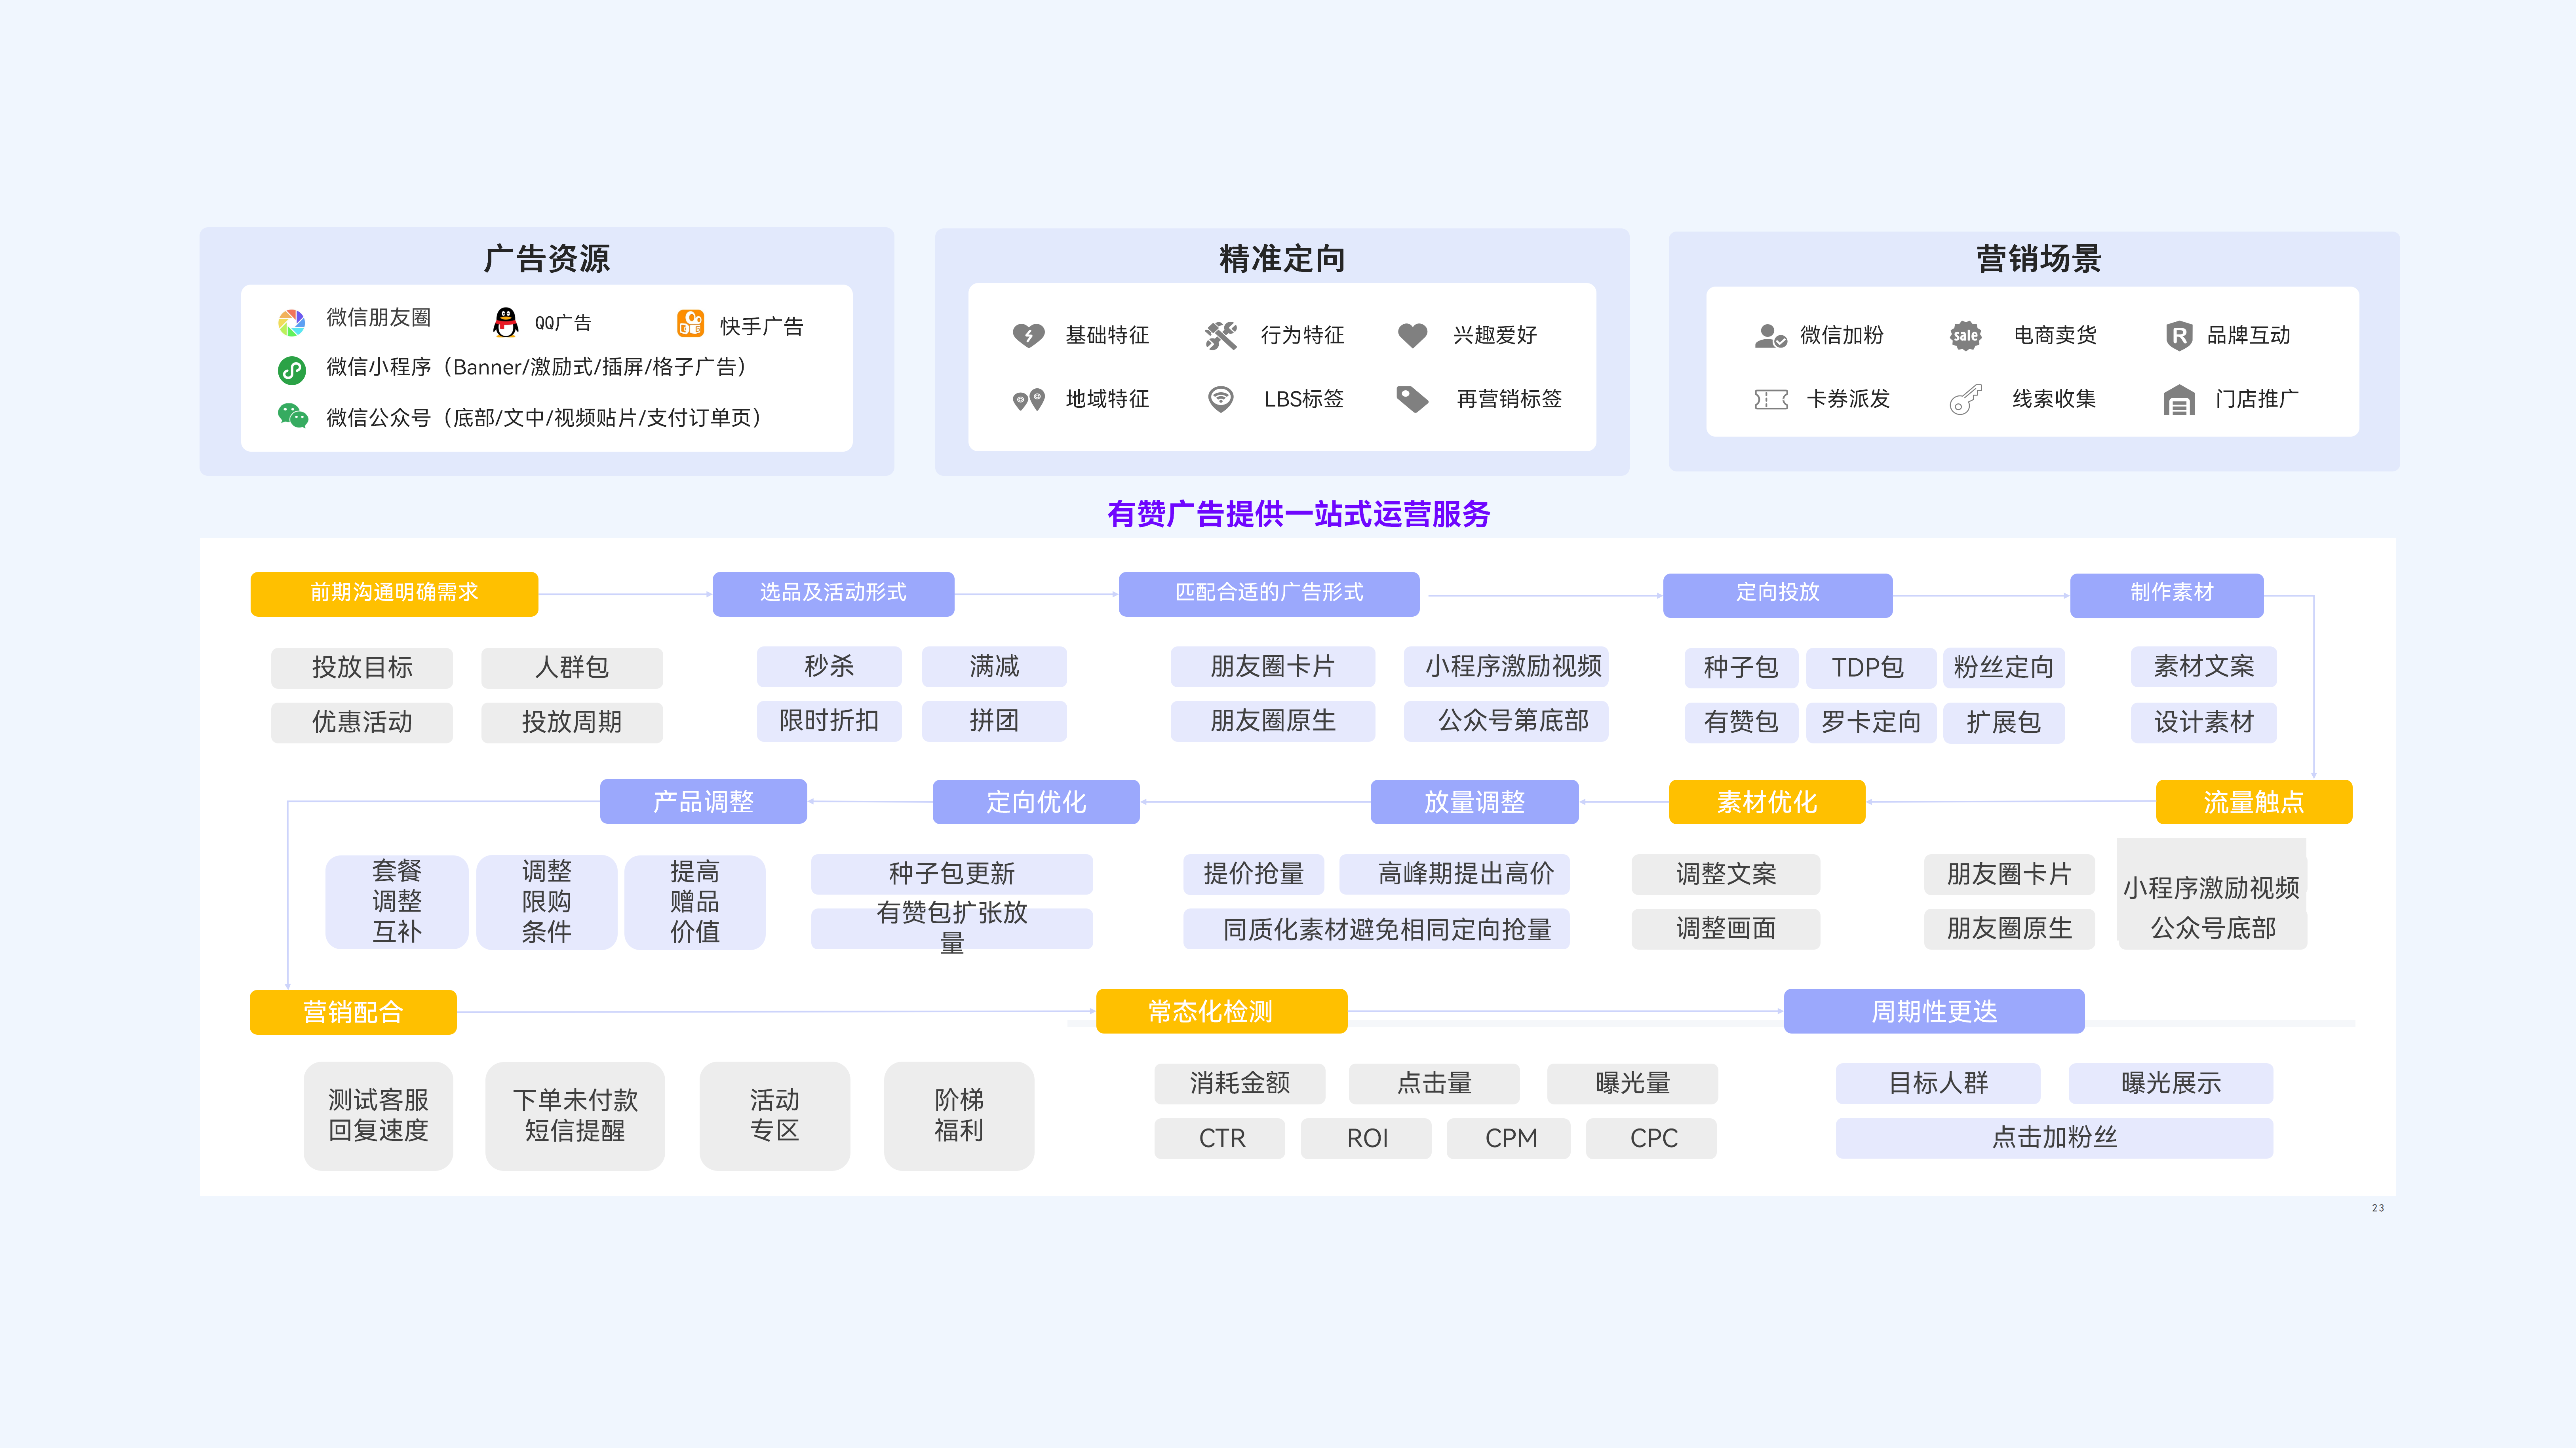The image size is (2576, 1448).
Task: Click the 流量触点 yellow step
Action: point(2254,802)
